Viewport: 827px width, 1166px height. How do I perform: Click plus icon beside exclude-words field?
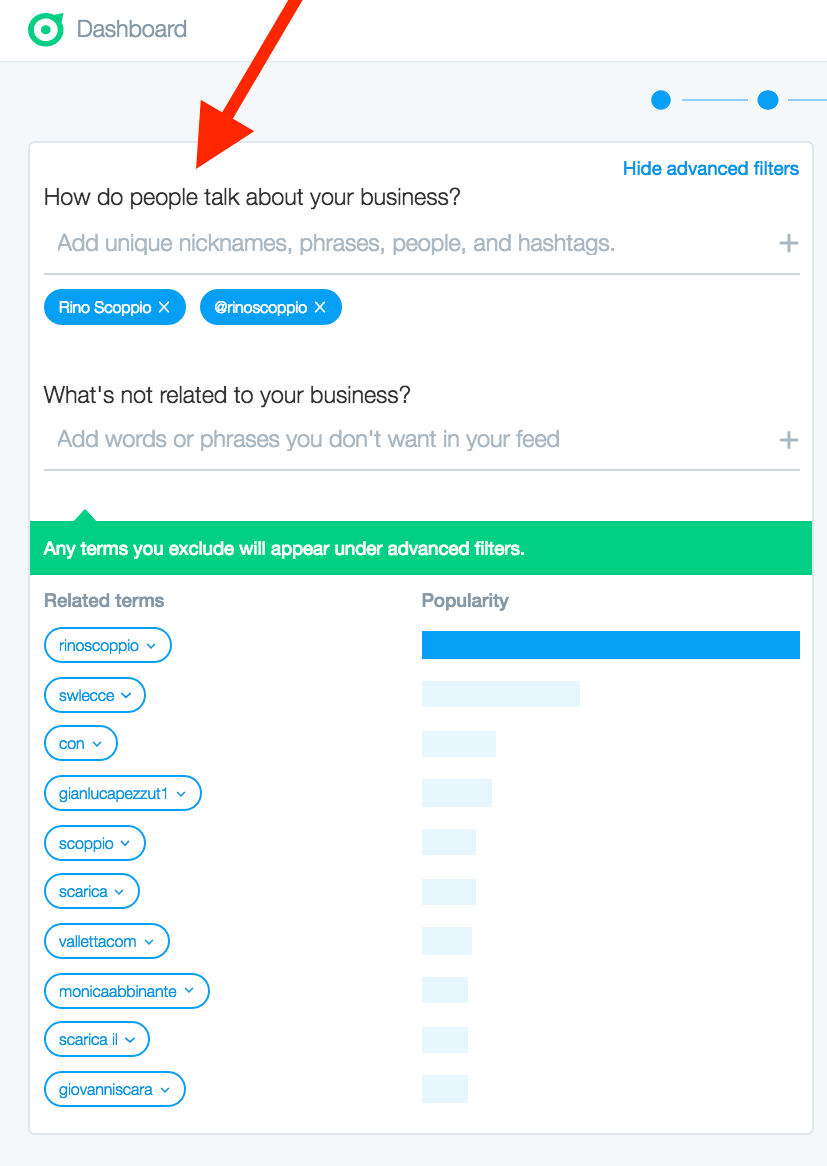tap(788, 440)
